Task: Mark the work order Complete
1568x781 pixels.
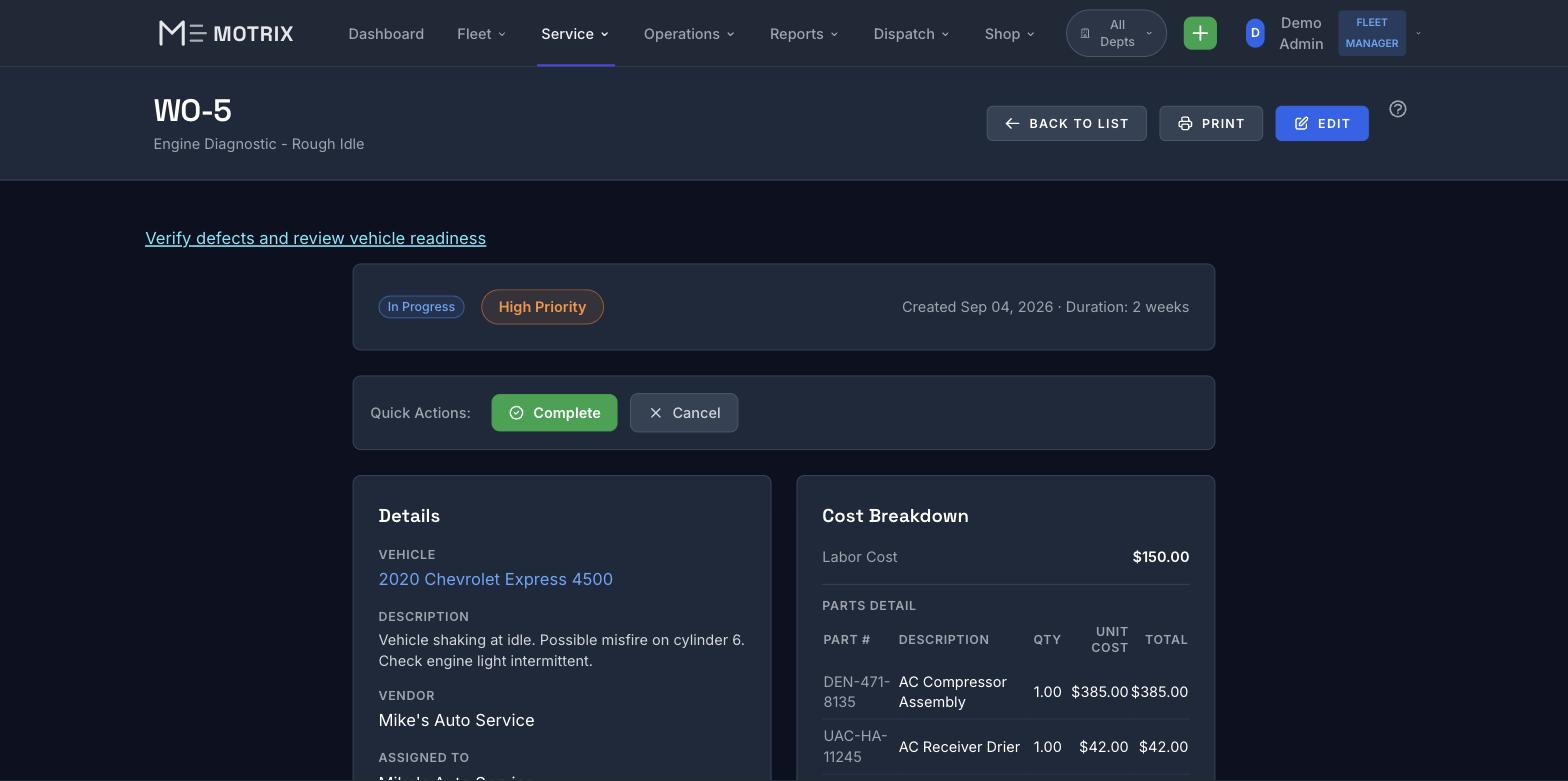Action: (x=554, y=413)
